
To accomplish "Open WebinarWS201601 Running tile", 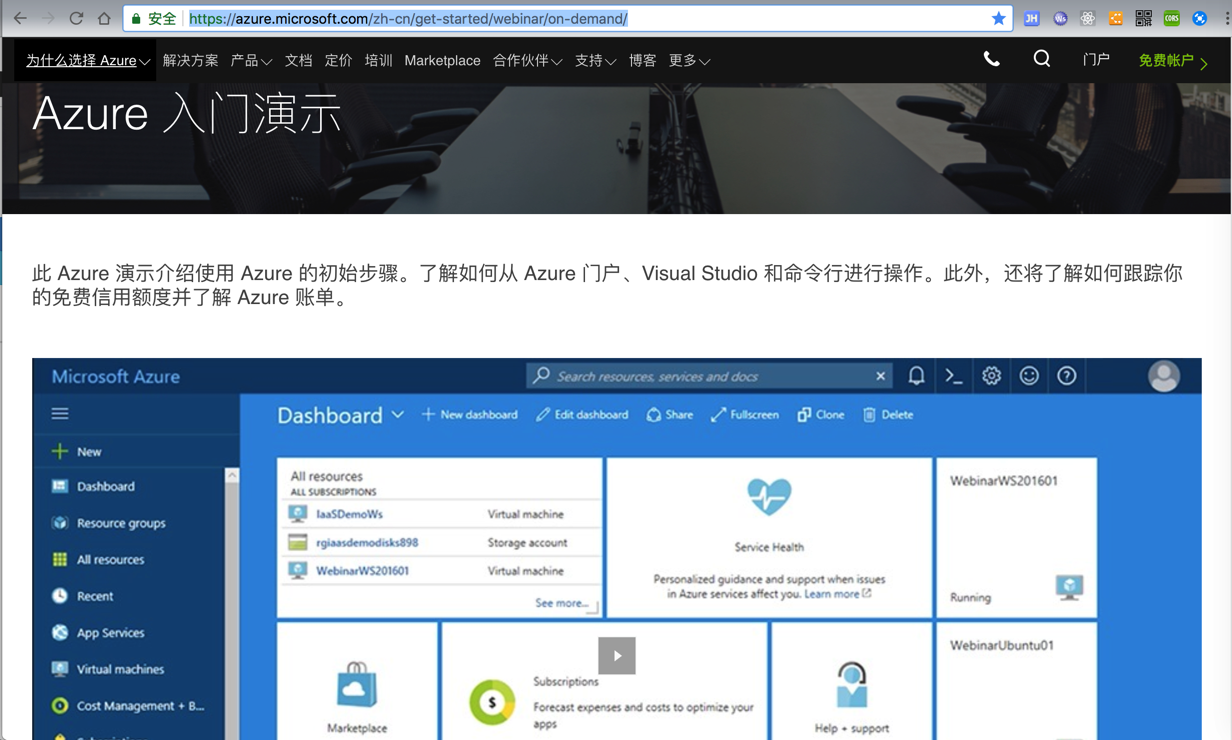I will (1016, 538).
